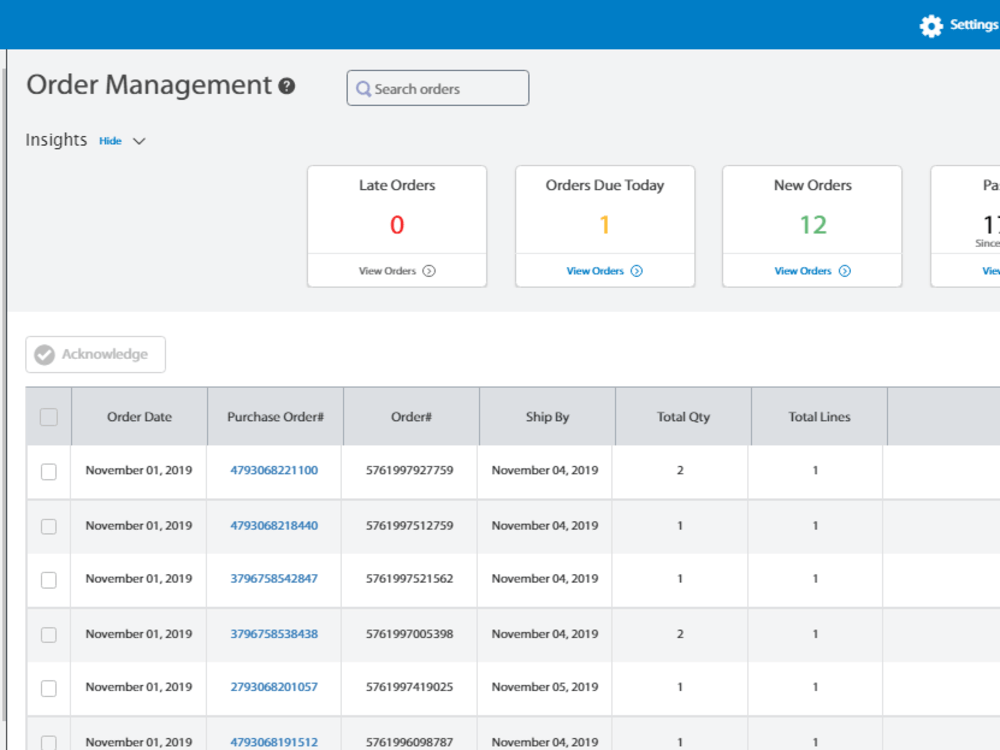Click the Order Management page title

(x=149, y=85)
